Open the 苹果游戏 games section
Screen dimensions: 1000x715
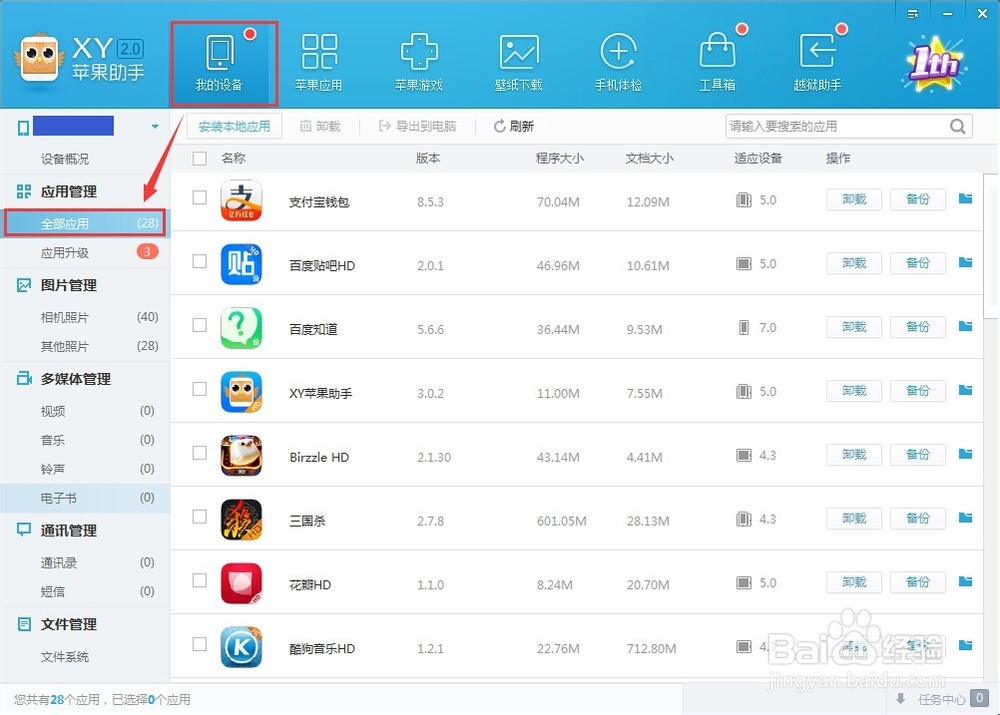tap(418, 64)
